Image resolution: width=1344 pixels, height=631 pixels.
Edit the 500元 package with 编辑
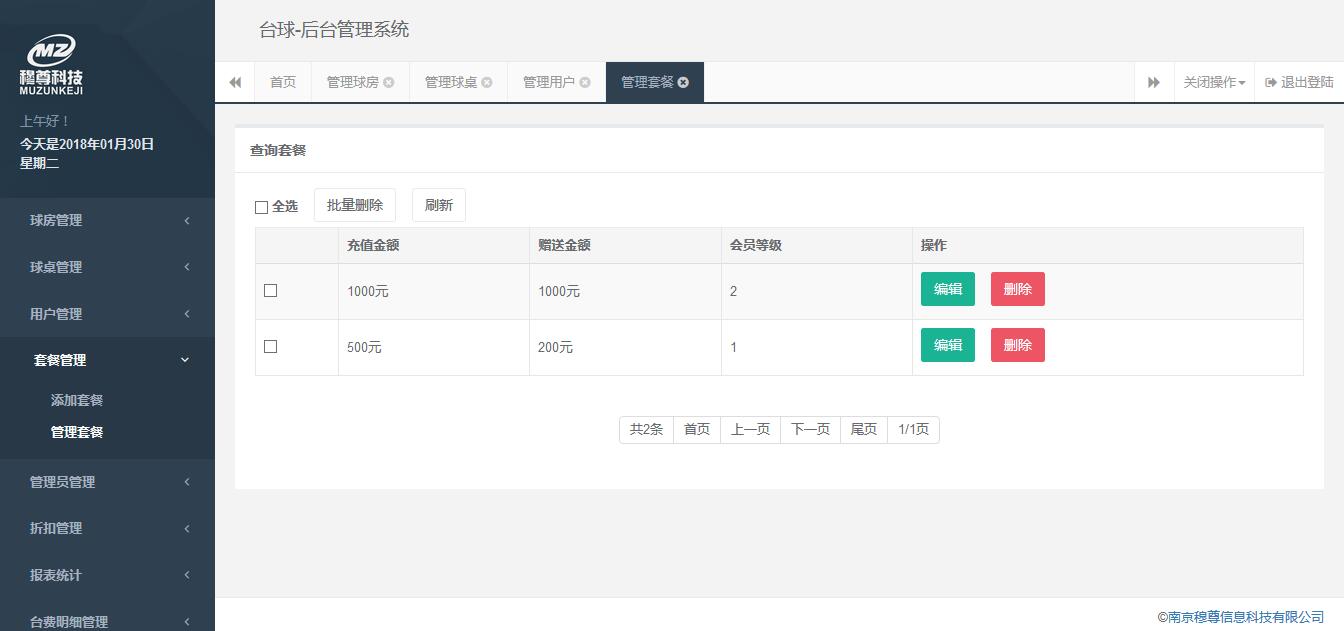coord(947,345)
